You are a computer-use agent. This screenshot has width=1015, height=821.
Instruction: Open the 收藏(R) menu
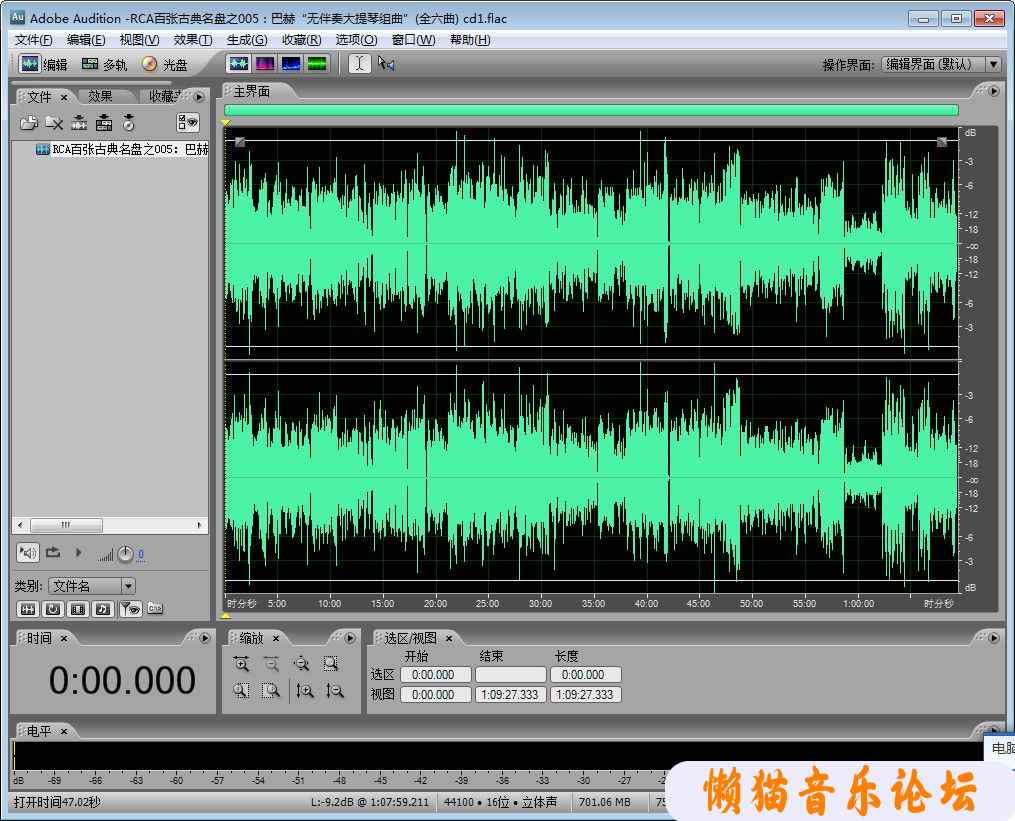302,40
